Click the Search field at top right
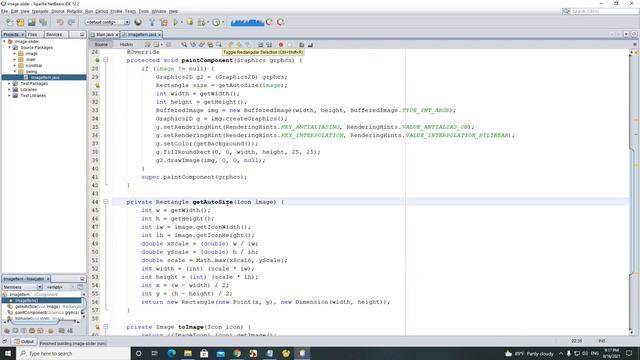Image resolution: width=640 pixels, height=360 pixels. [x=601, y=11]
